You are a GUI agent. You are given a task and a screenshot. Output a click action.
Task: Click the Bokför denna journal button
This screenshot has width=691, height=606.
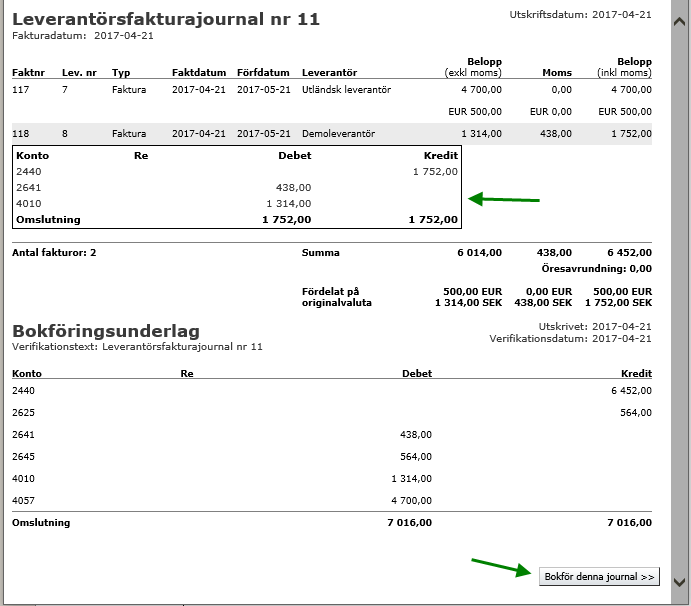[x=599, y=577]
